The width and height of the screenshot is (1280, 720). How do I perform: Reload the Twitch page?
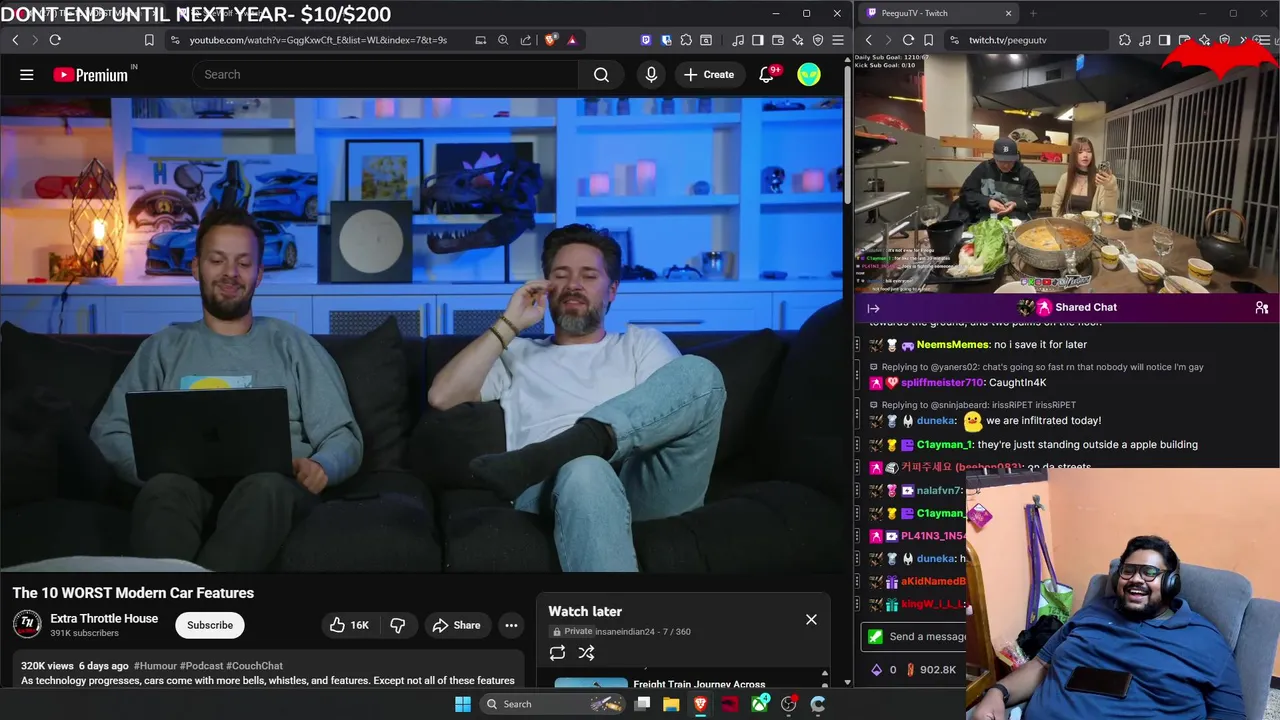pyautogui.click(x=908, y=40)
